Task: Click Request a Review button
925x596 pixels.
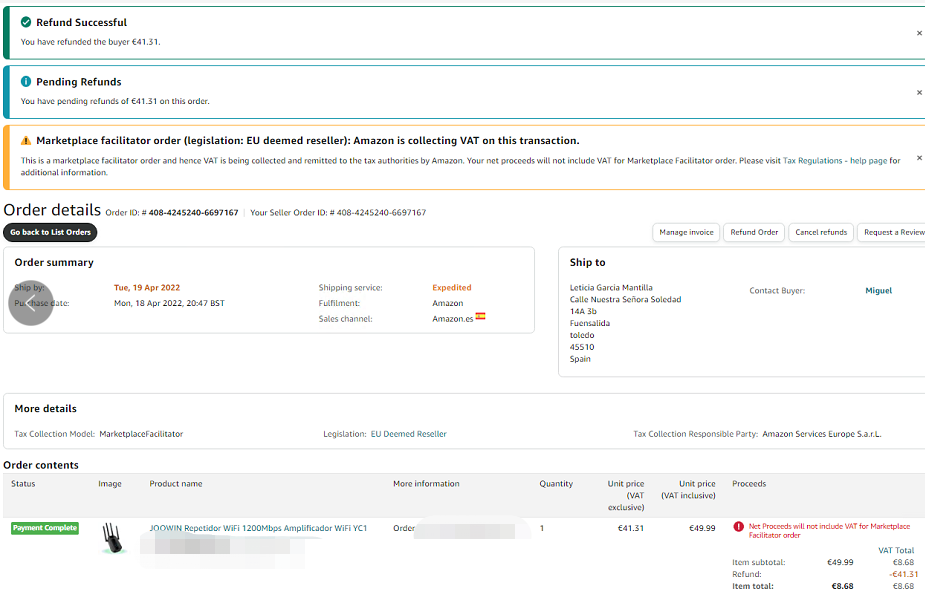Action: pyautogui.click(x=893, y=232)
